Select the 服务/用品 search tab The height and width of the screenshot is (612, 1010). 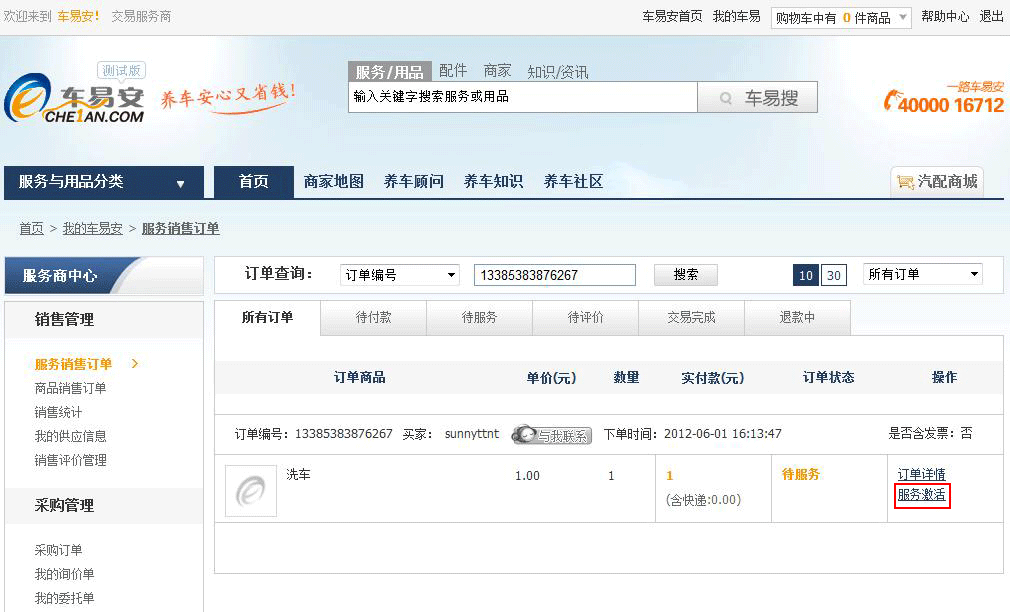389,72
